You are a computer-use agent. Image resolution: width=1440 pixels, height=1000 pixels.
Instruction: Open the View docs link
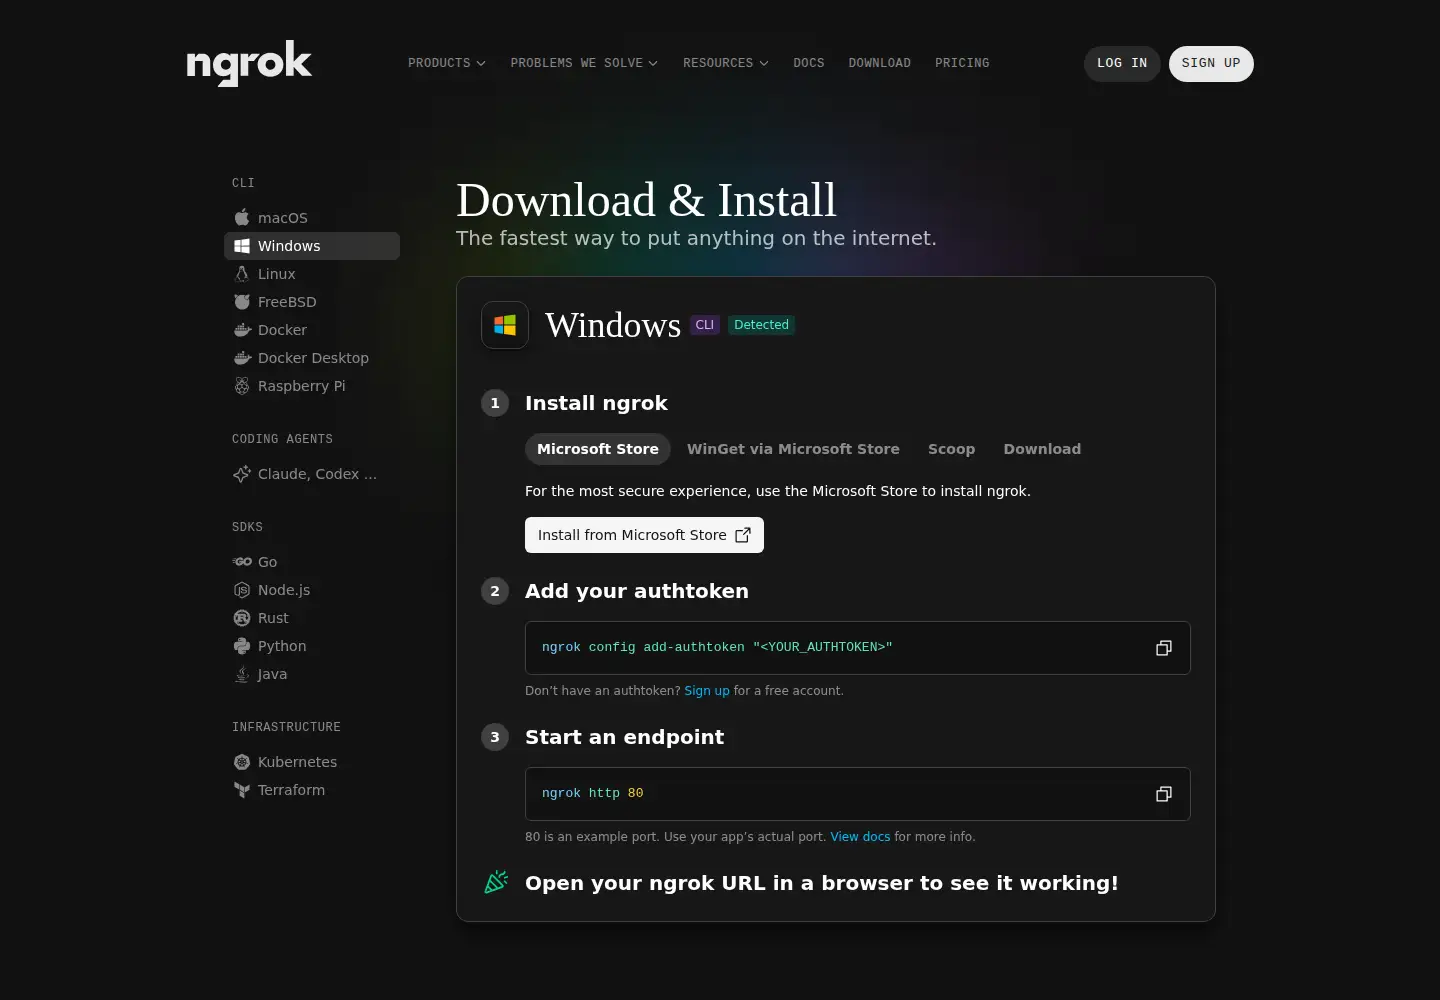[860, 837]
